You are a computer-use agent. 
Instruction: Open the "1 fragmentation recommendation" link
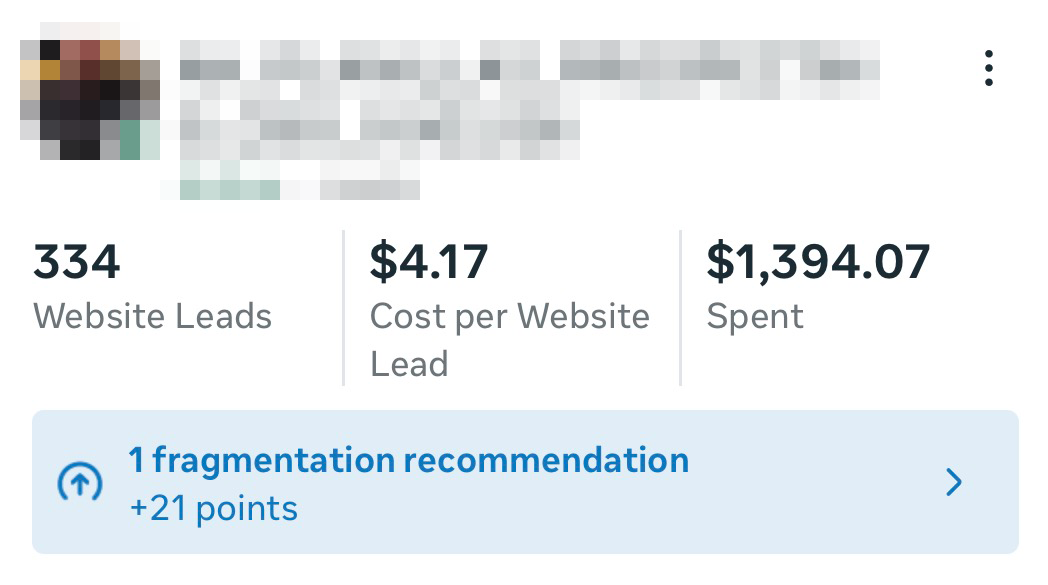[x=408, y=461]
